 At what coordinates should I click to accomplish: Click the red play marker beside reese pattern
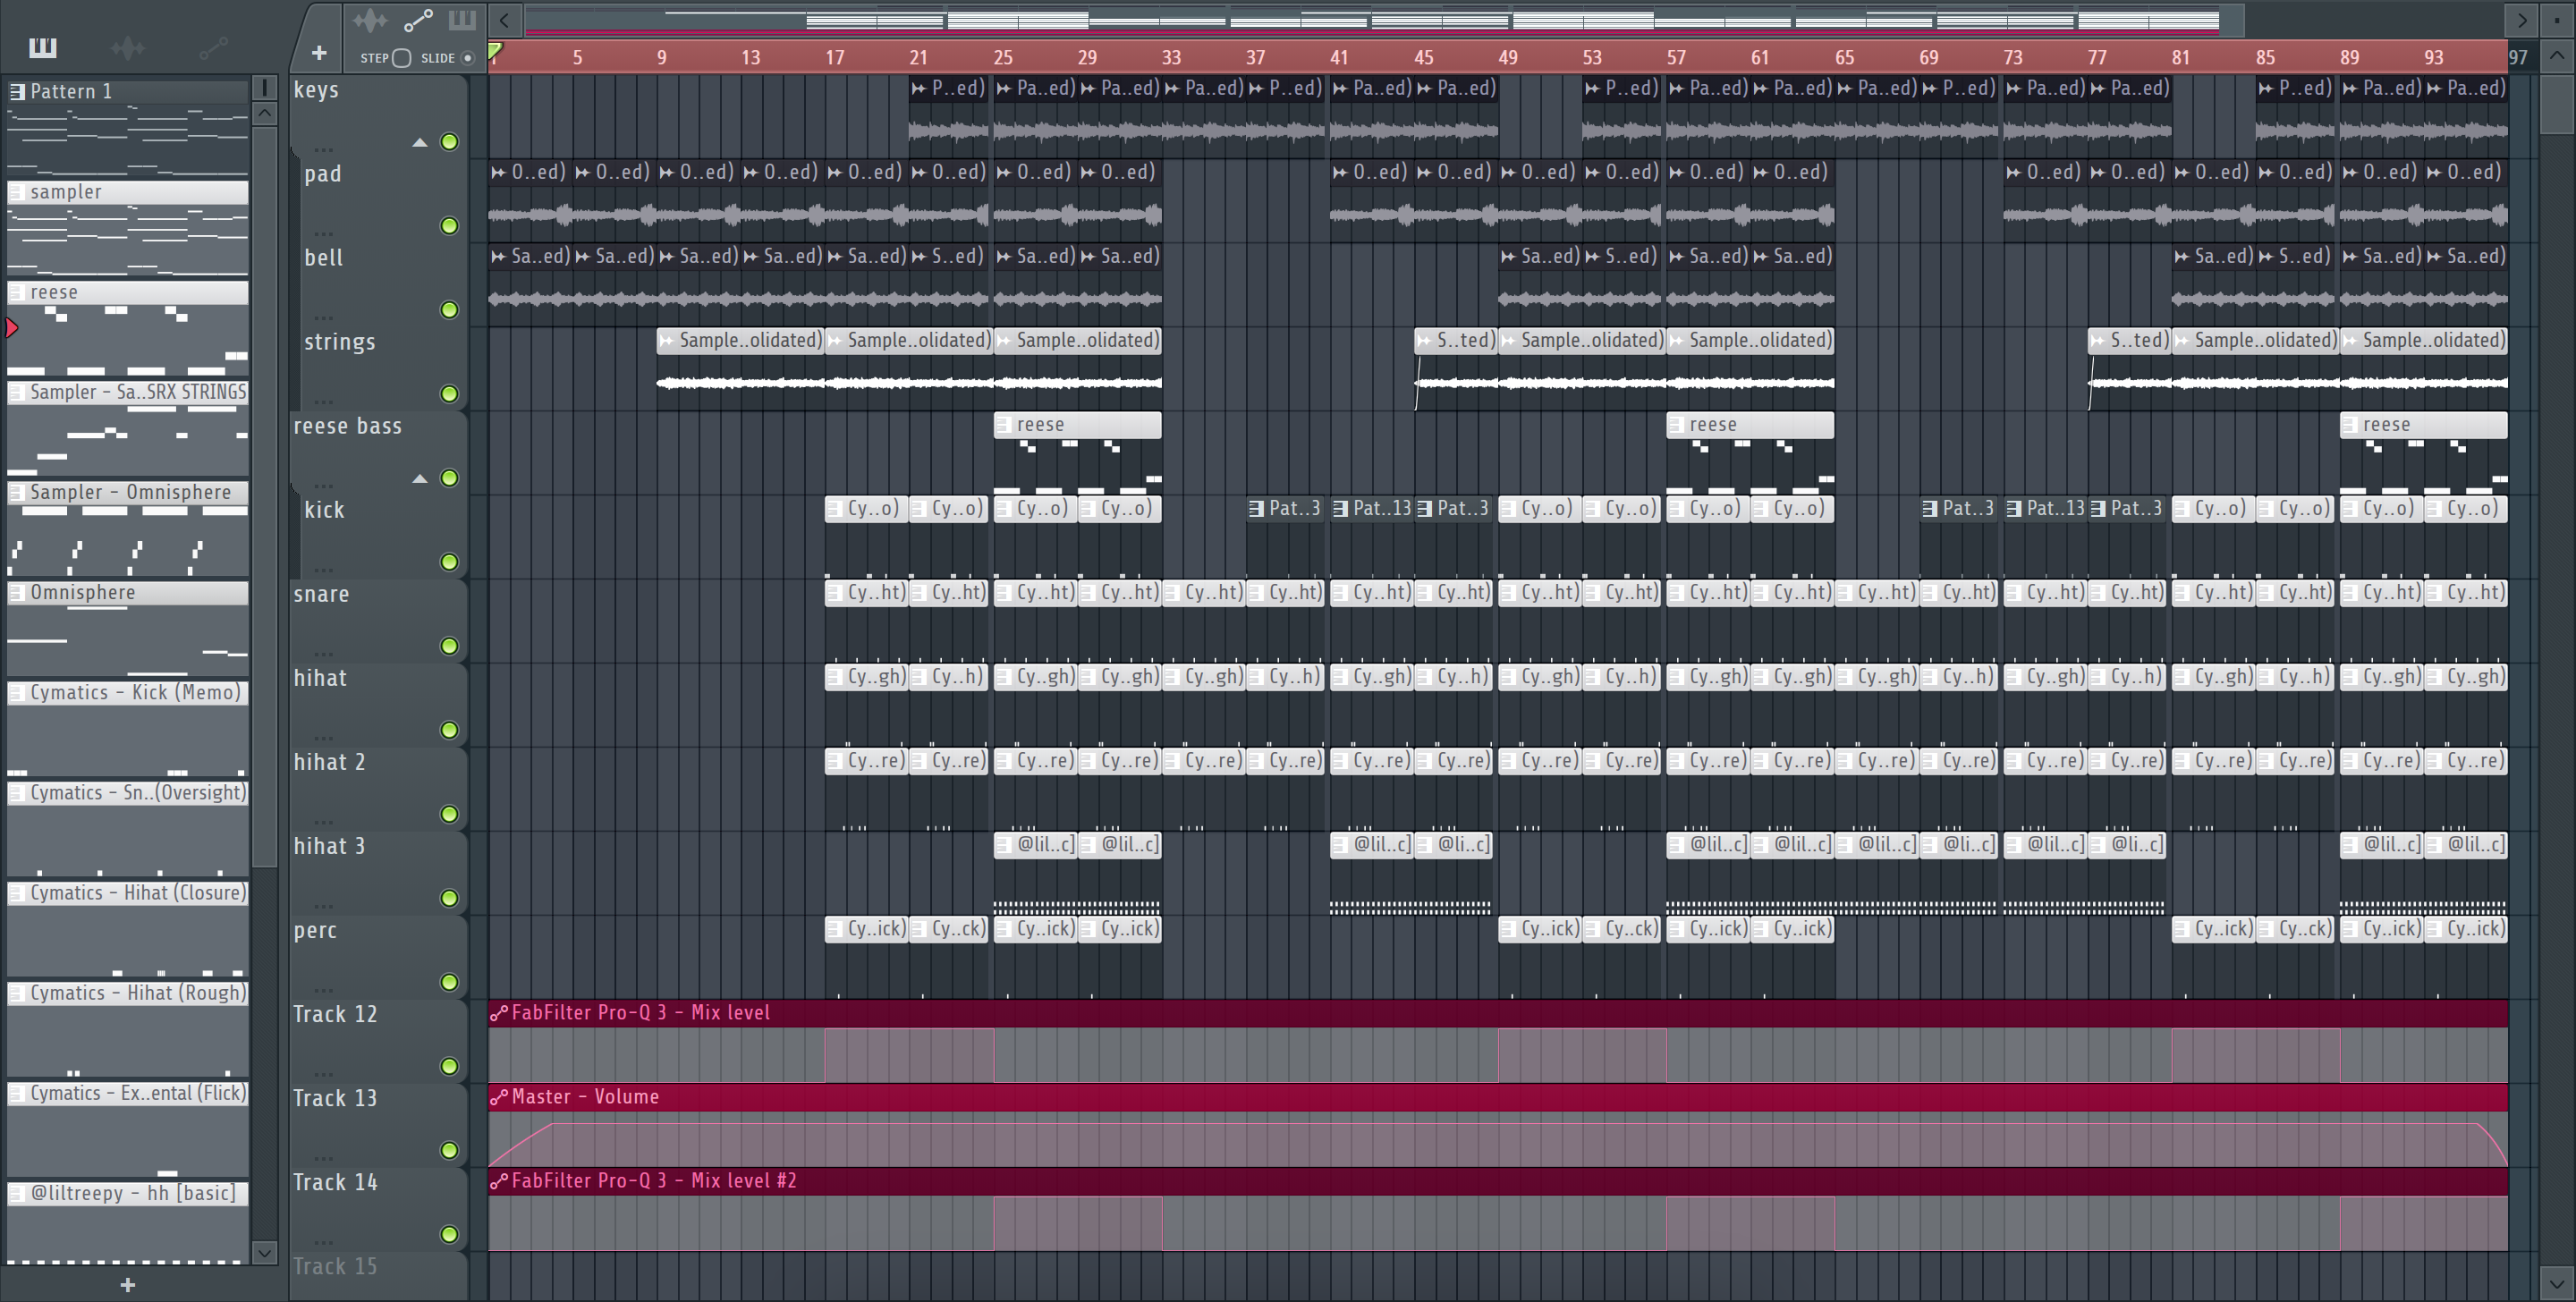tap(12, 328)
